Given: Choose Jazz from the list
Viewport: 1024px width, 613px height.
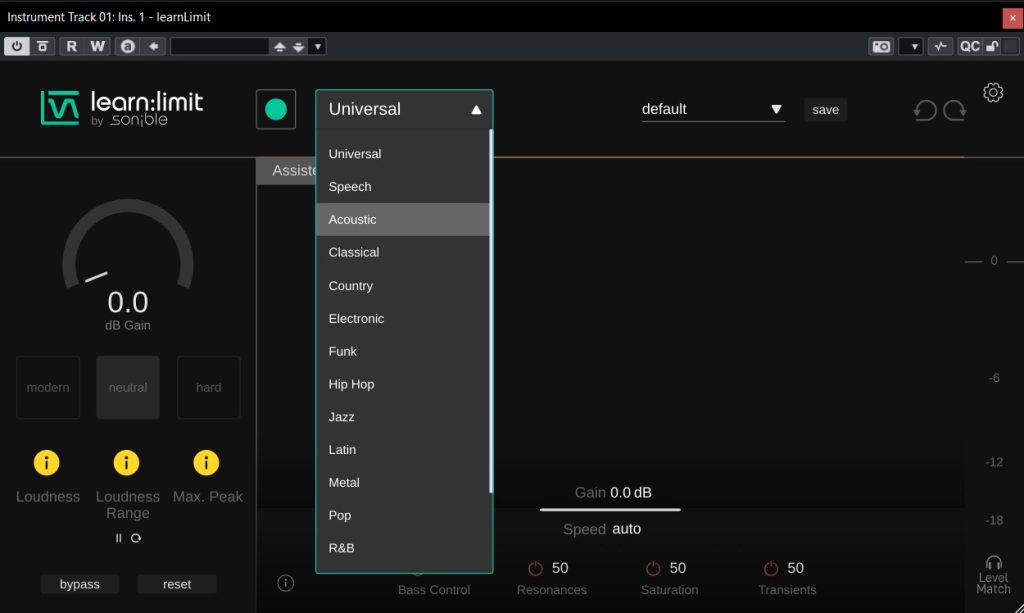Looking at the screenshot, I should [403, 417].
